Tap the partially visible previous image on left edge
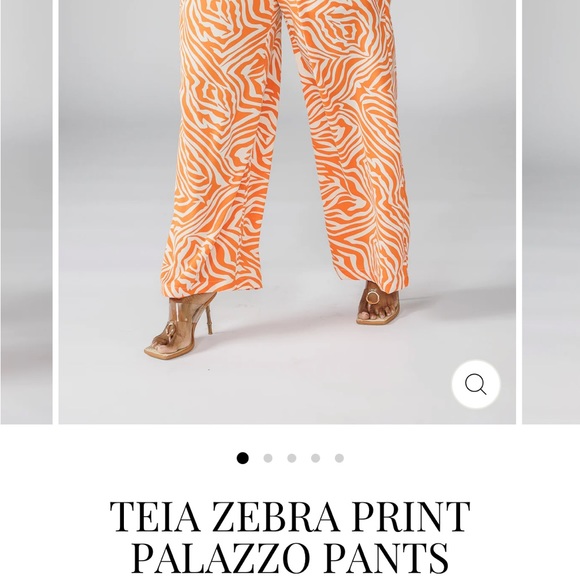Viewport: 580px width, 580px height. [x=26, y=212]
